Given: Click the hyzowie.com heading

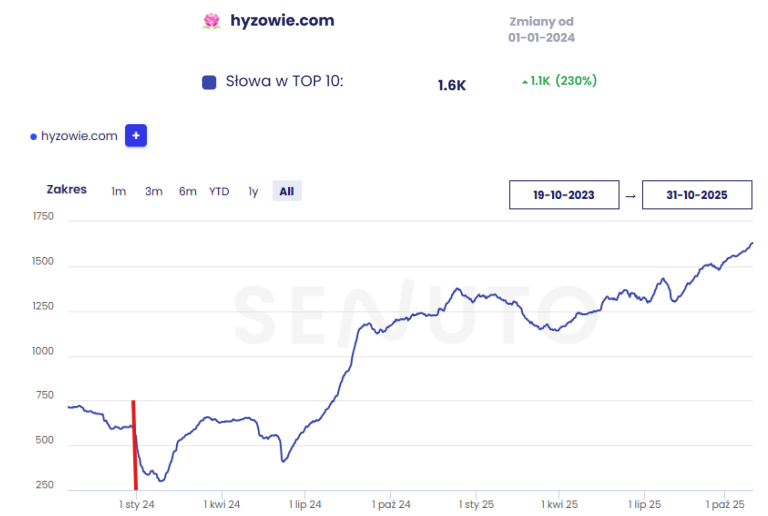Looking at the screenshot, I should 282,21.
